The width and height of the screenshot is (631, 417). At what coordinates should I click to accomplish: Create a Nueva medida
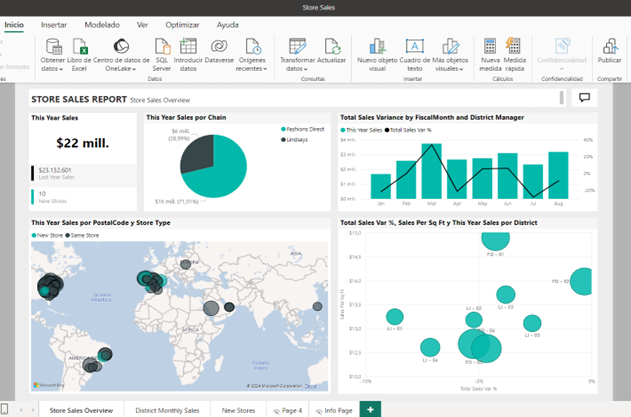tap(490, 46)
